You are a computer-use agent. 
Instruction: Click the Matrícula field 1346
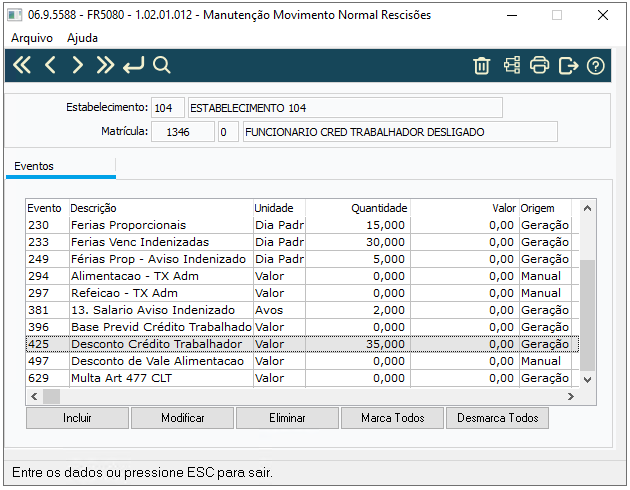tap(183, 132)
